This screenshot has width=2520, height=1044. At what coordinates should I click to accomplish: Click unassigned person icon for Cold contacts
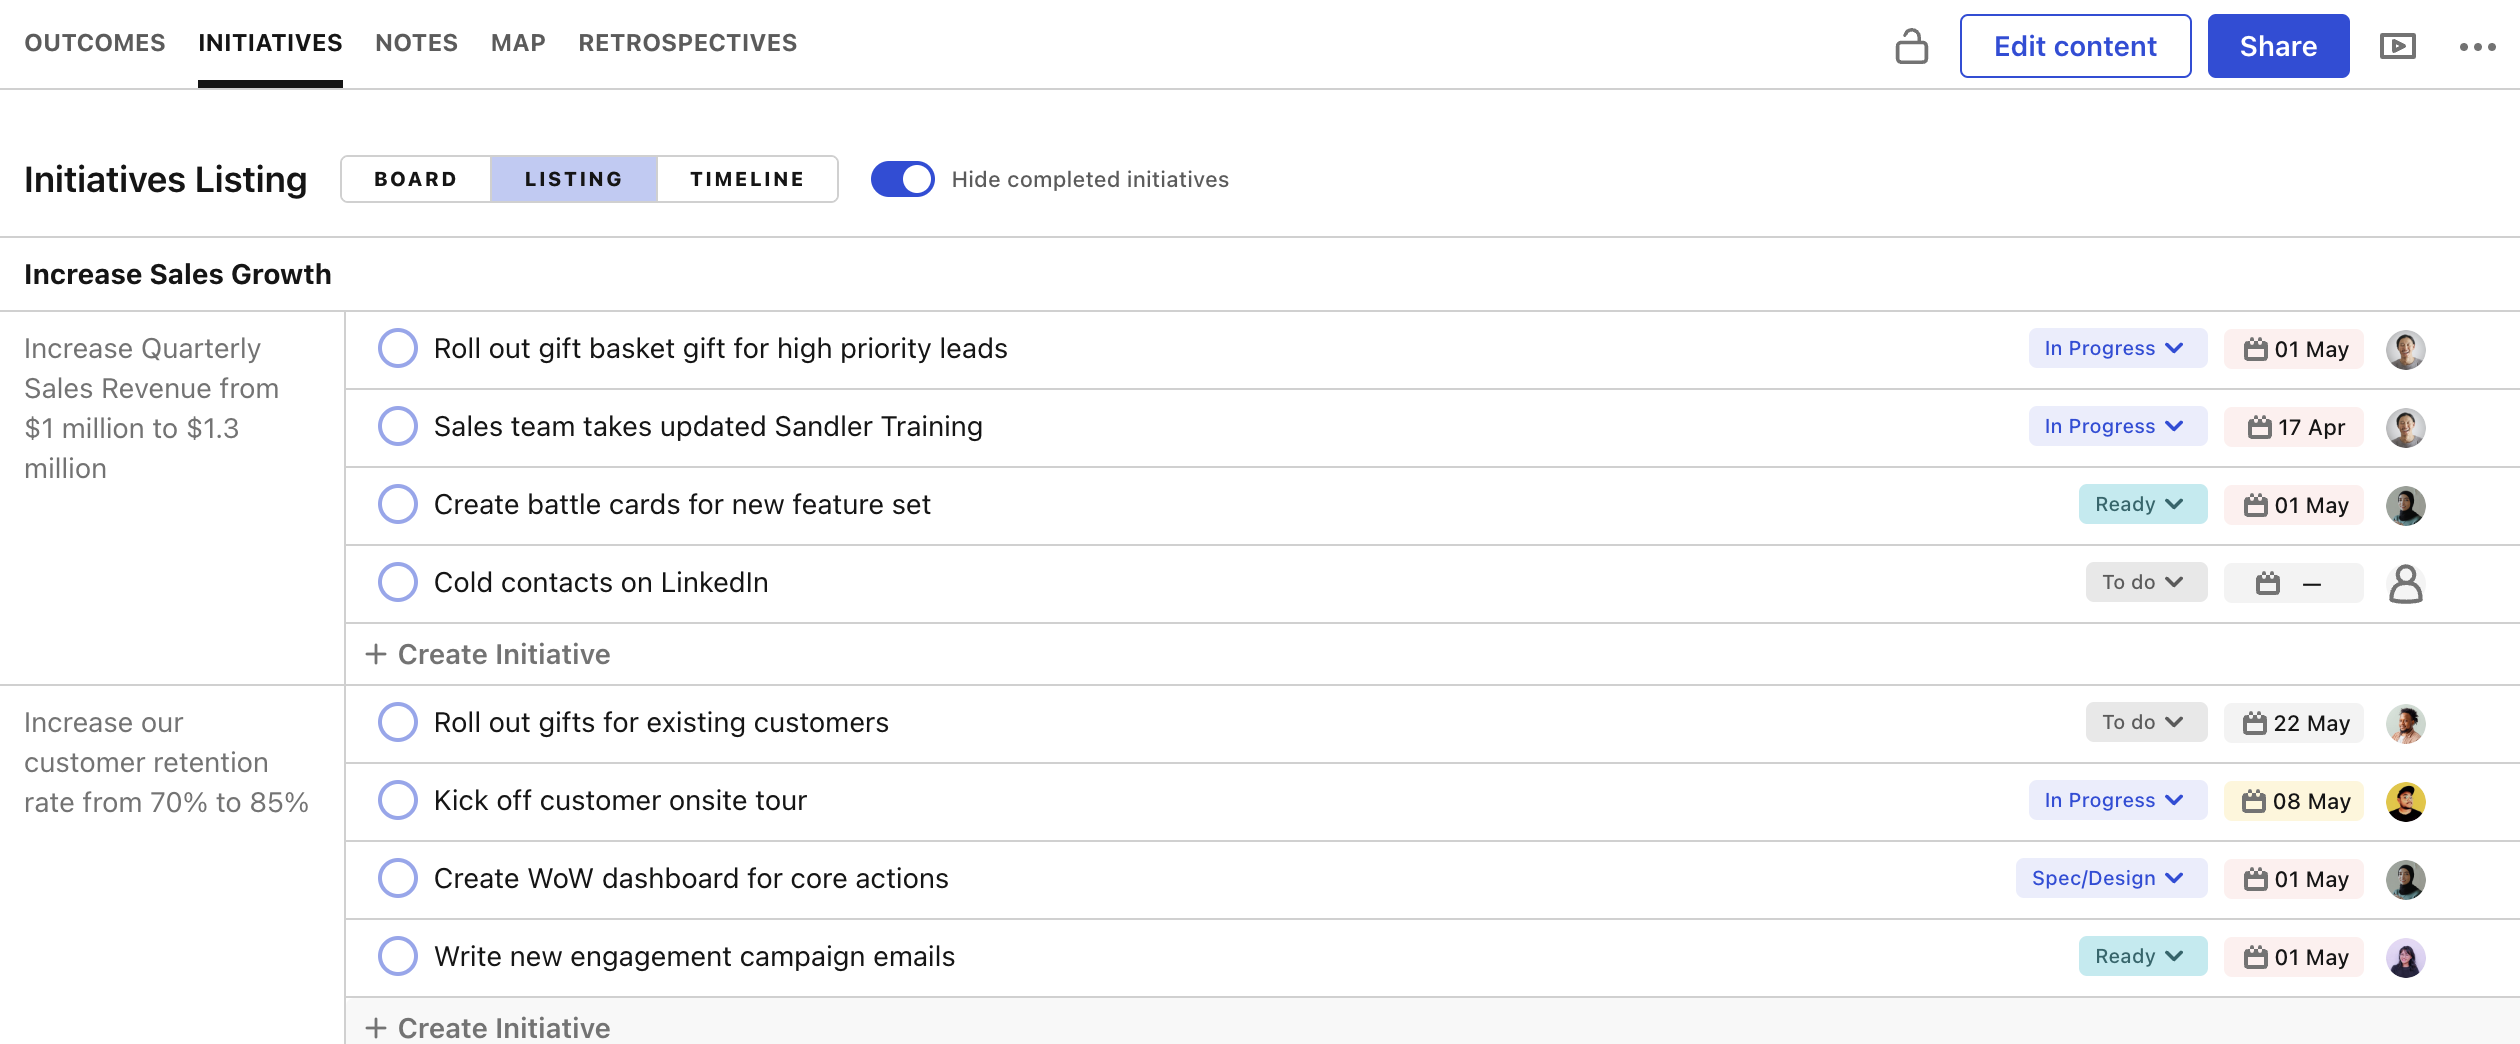pos(2405,584)
